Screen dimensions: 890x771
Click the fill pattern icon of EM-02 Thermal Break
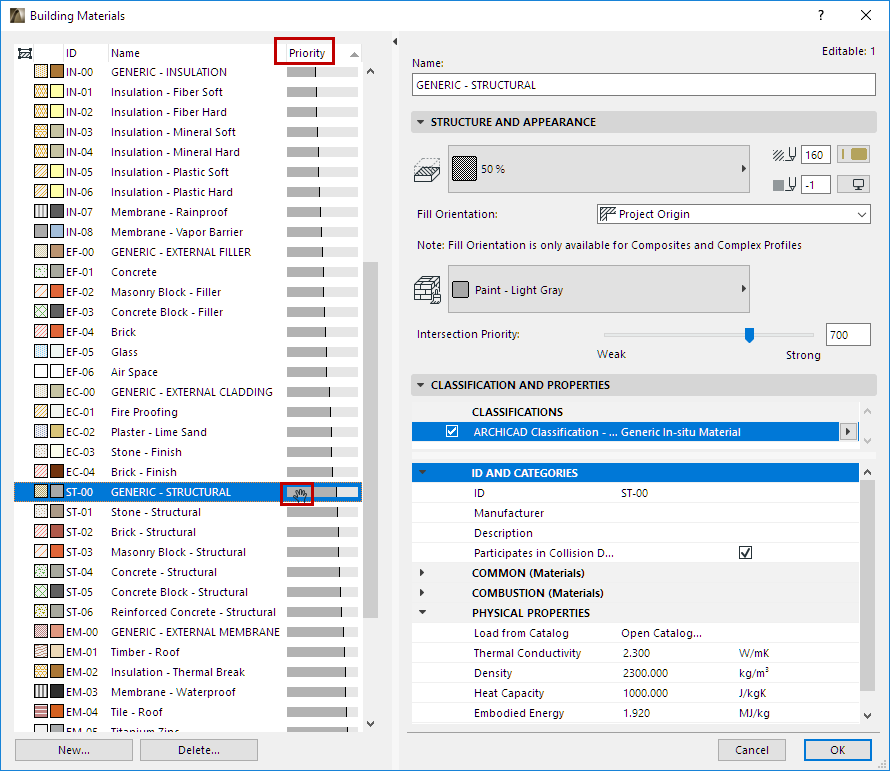(41, 671)
